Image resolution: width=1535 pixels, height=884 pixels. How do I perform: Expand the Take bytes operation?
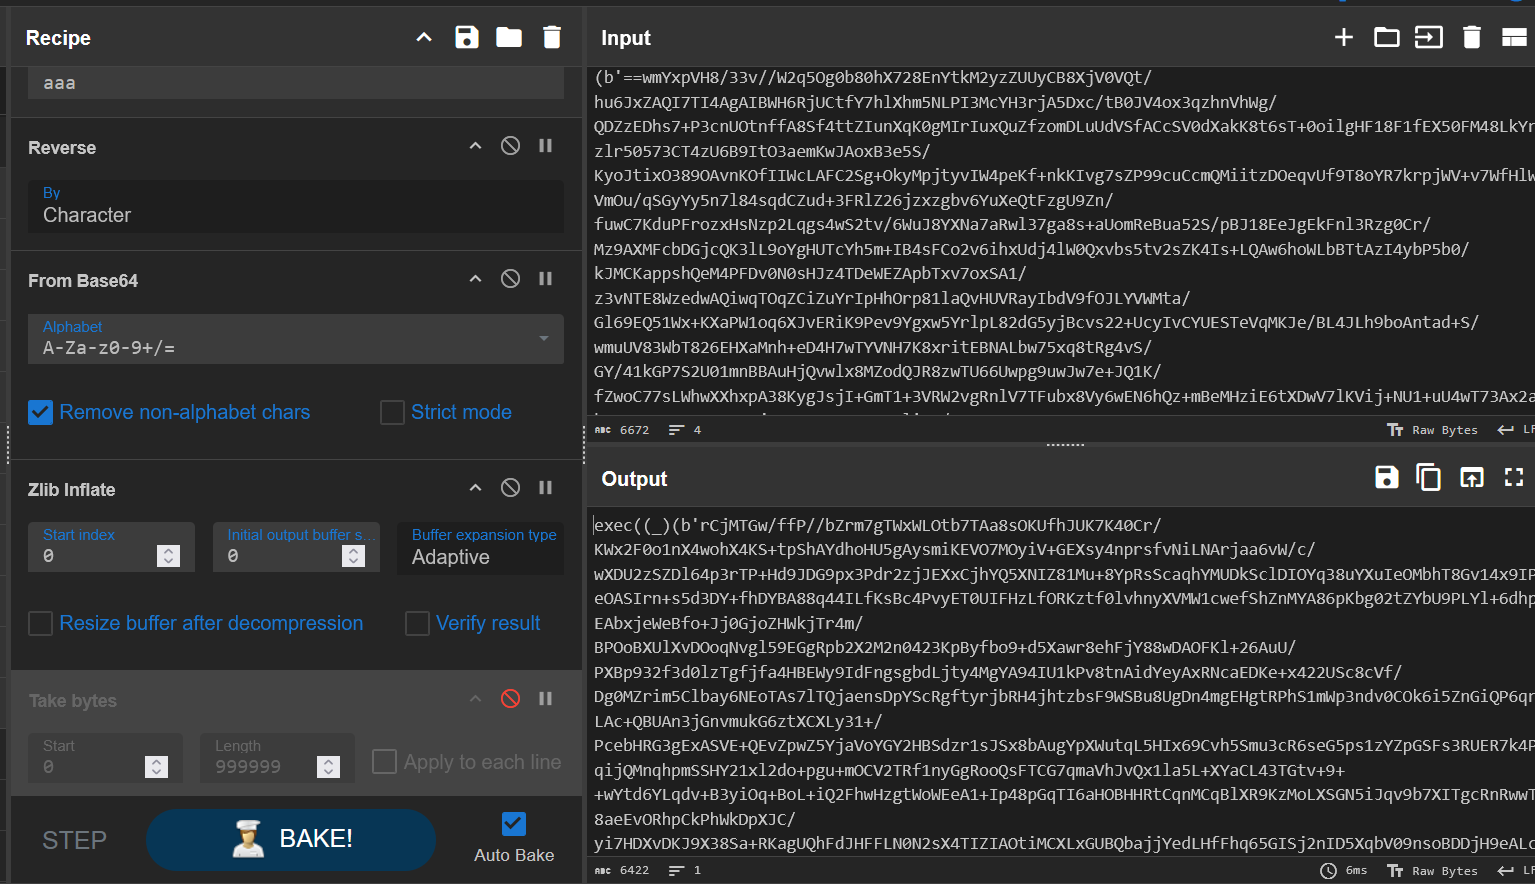pos(476,699)
